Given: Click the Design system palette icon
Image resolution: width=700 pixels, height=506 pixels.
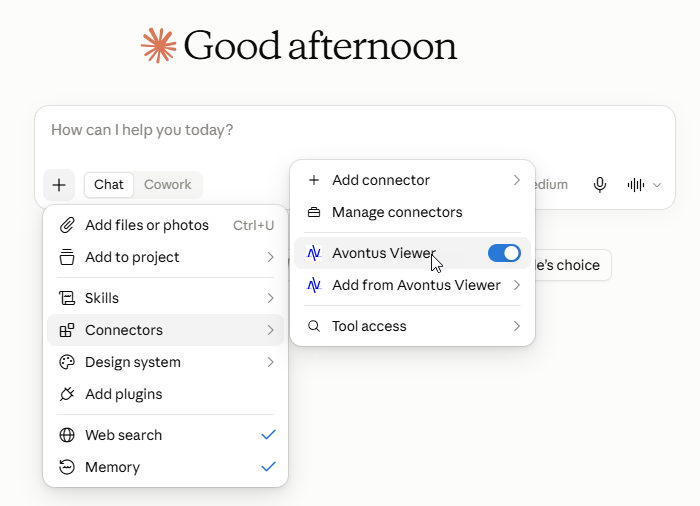Looking at the screenshot, I should coord(67,362).
